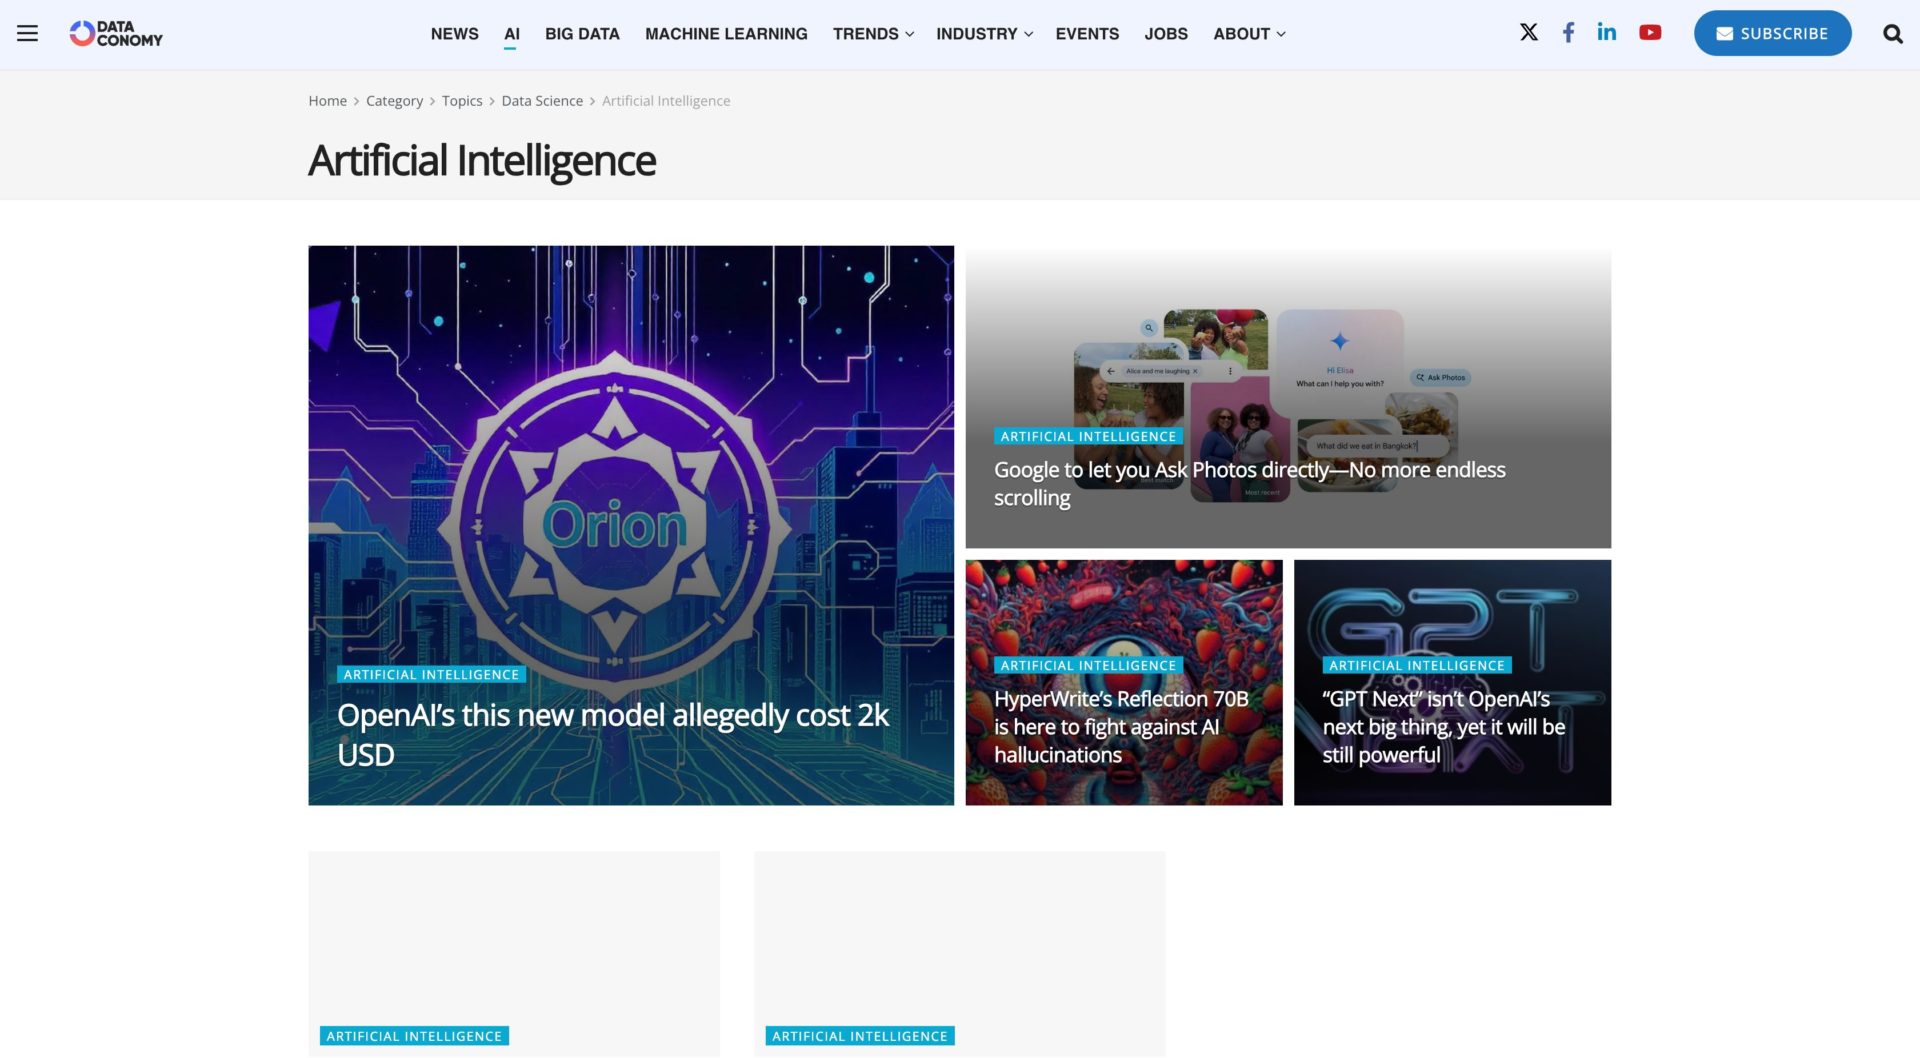The image size is (1920, 1058).
Task: Click the Home breadcrumb link
Action: [327, 101]
